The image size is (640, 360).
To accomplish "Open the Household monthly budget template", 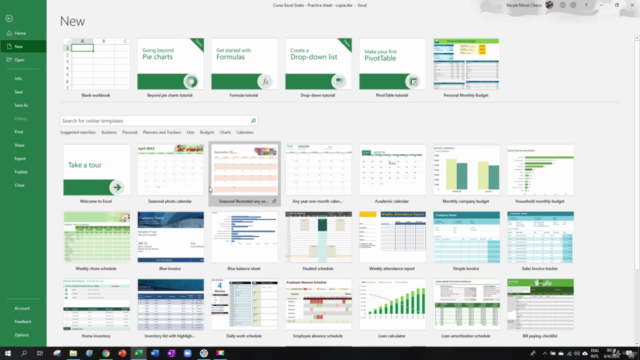I will 540,174.
